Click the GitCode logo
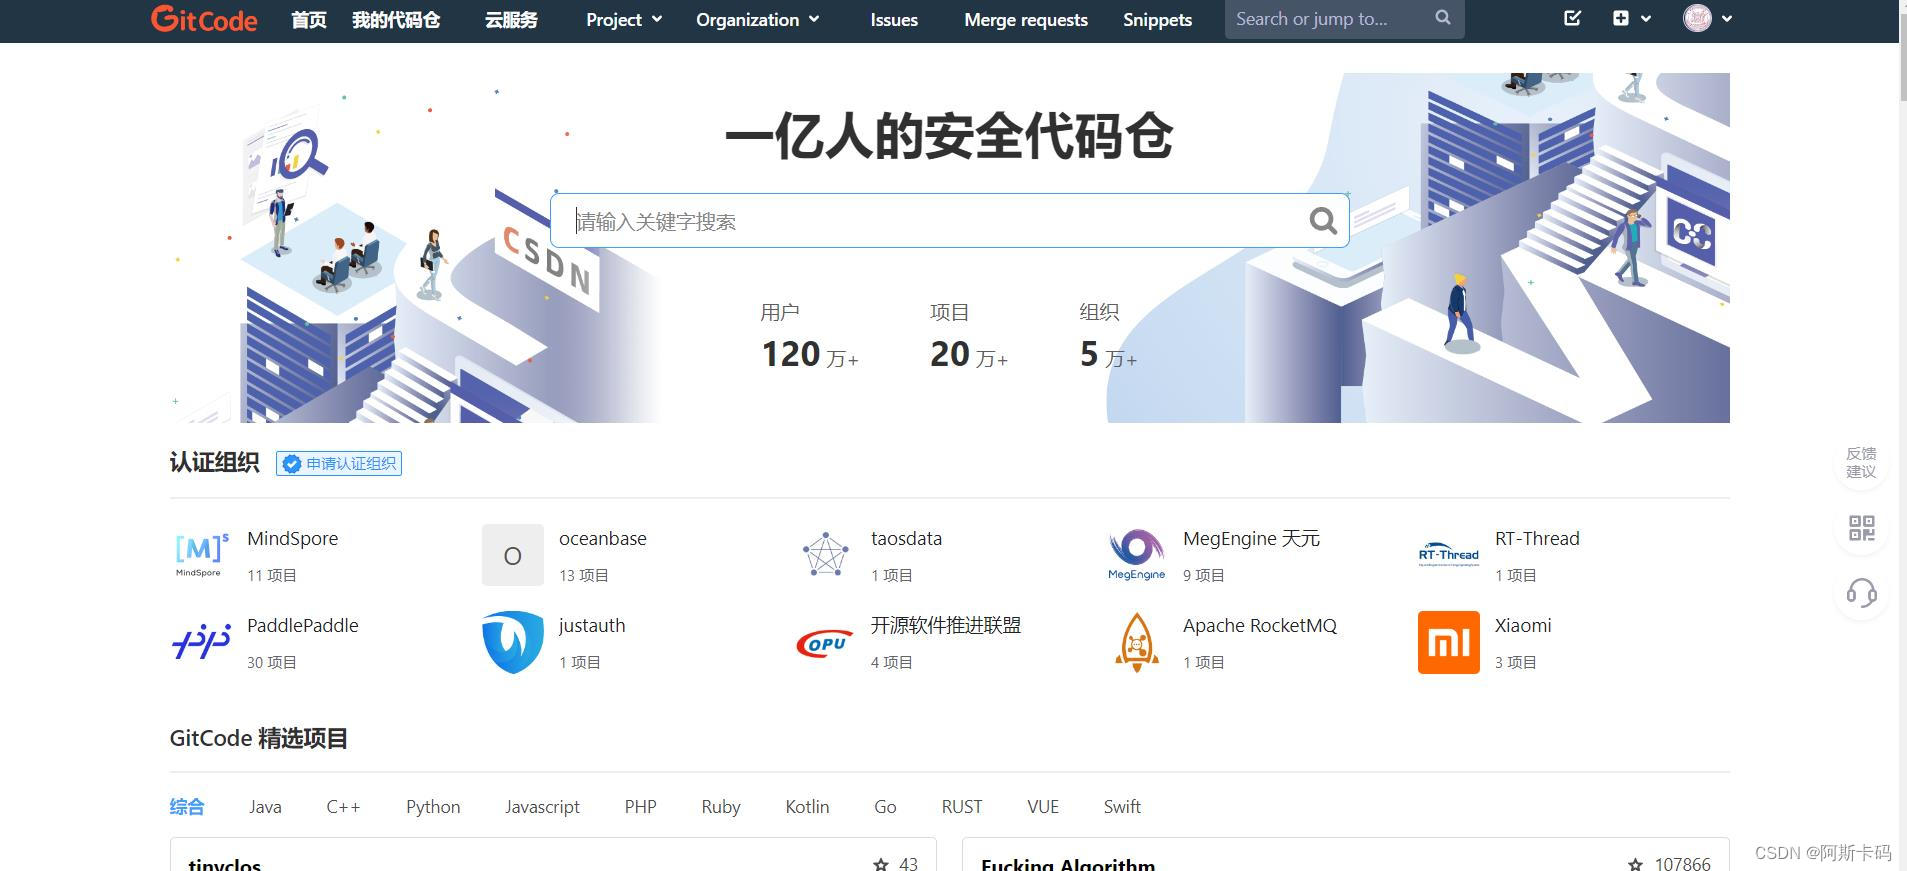 (x=204, y=19)
